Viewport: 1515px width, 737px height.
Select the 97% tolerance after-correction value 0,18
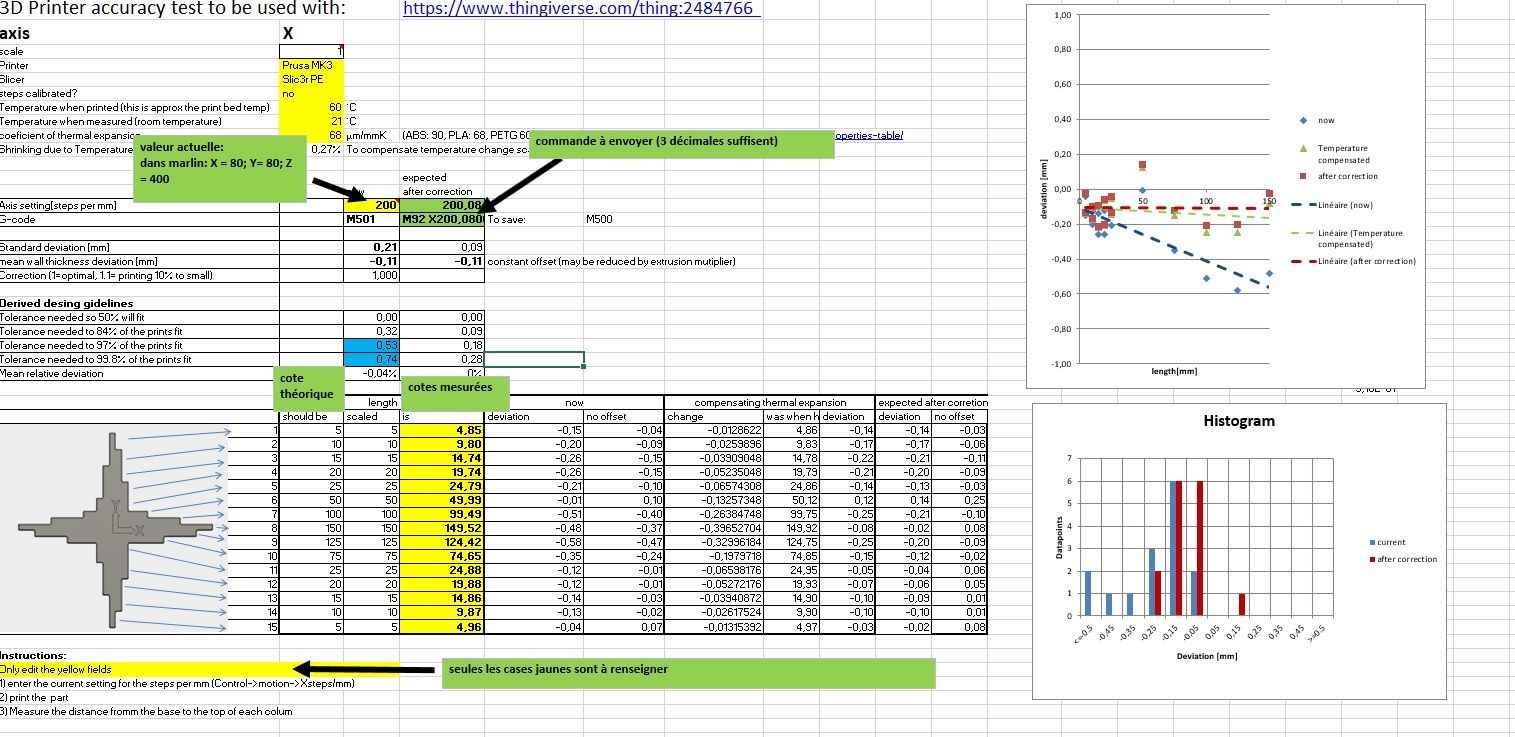pyautogui.click(x=442, y=345)
